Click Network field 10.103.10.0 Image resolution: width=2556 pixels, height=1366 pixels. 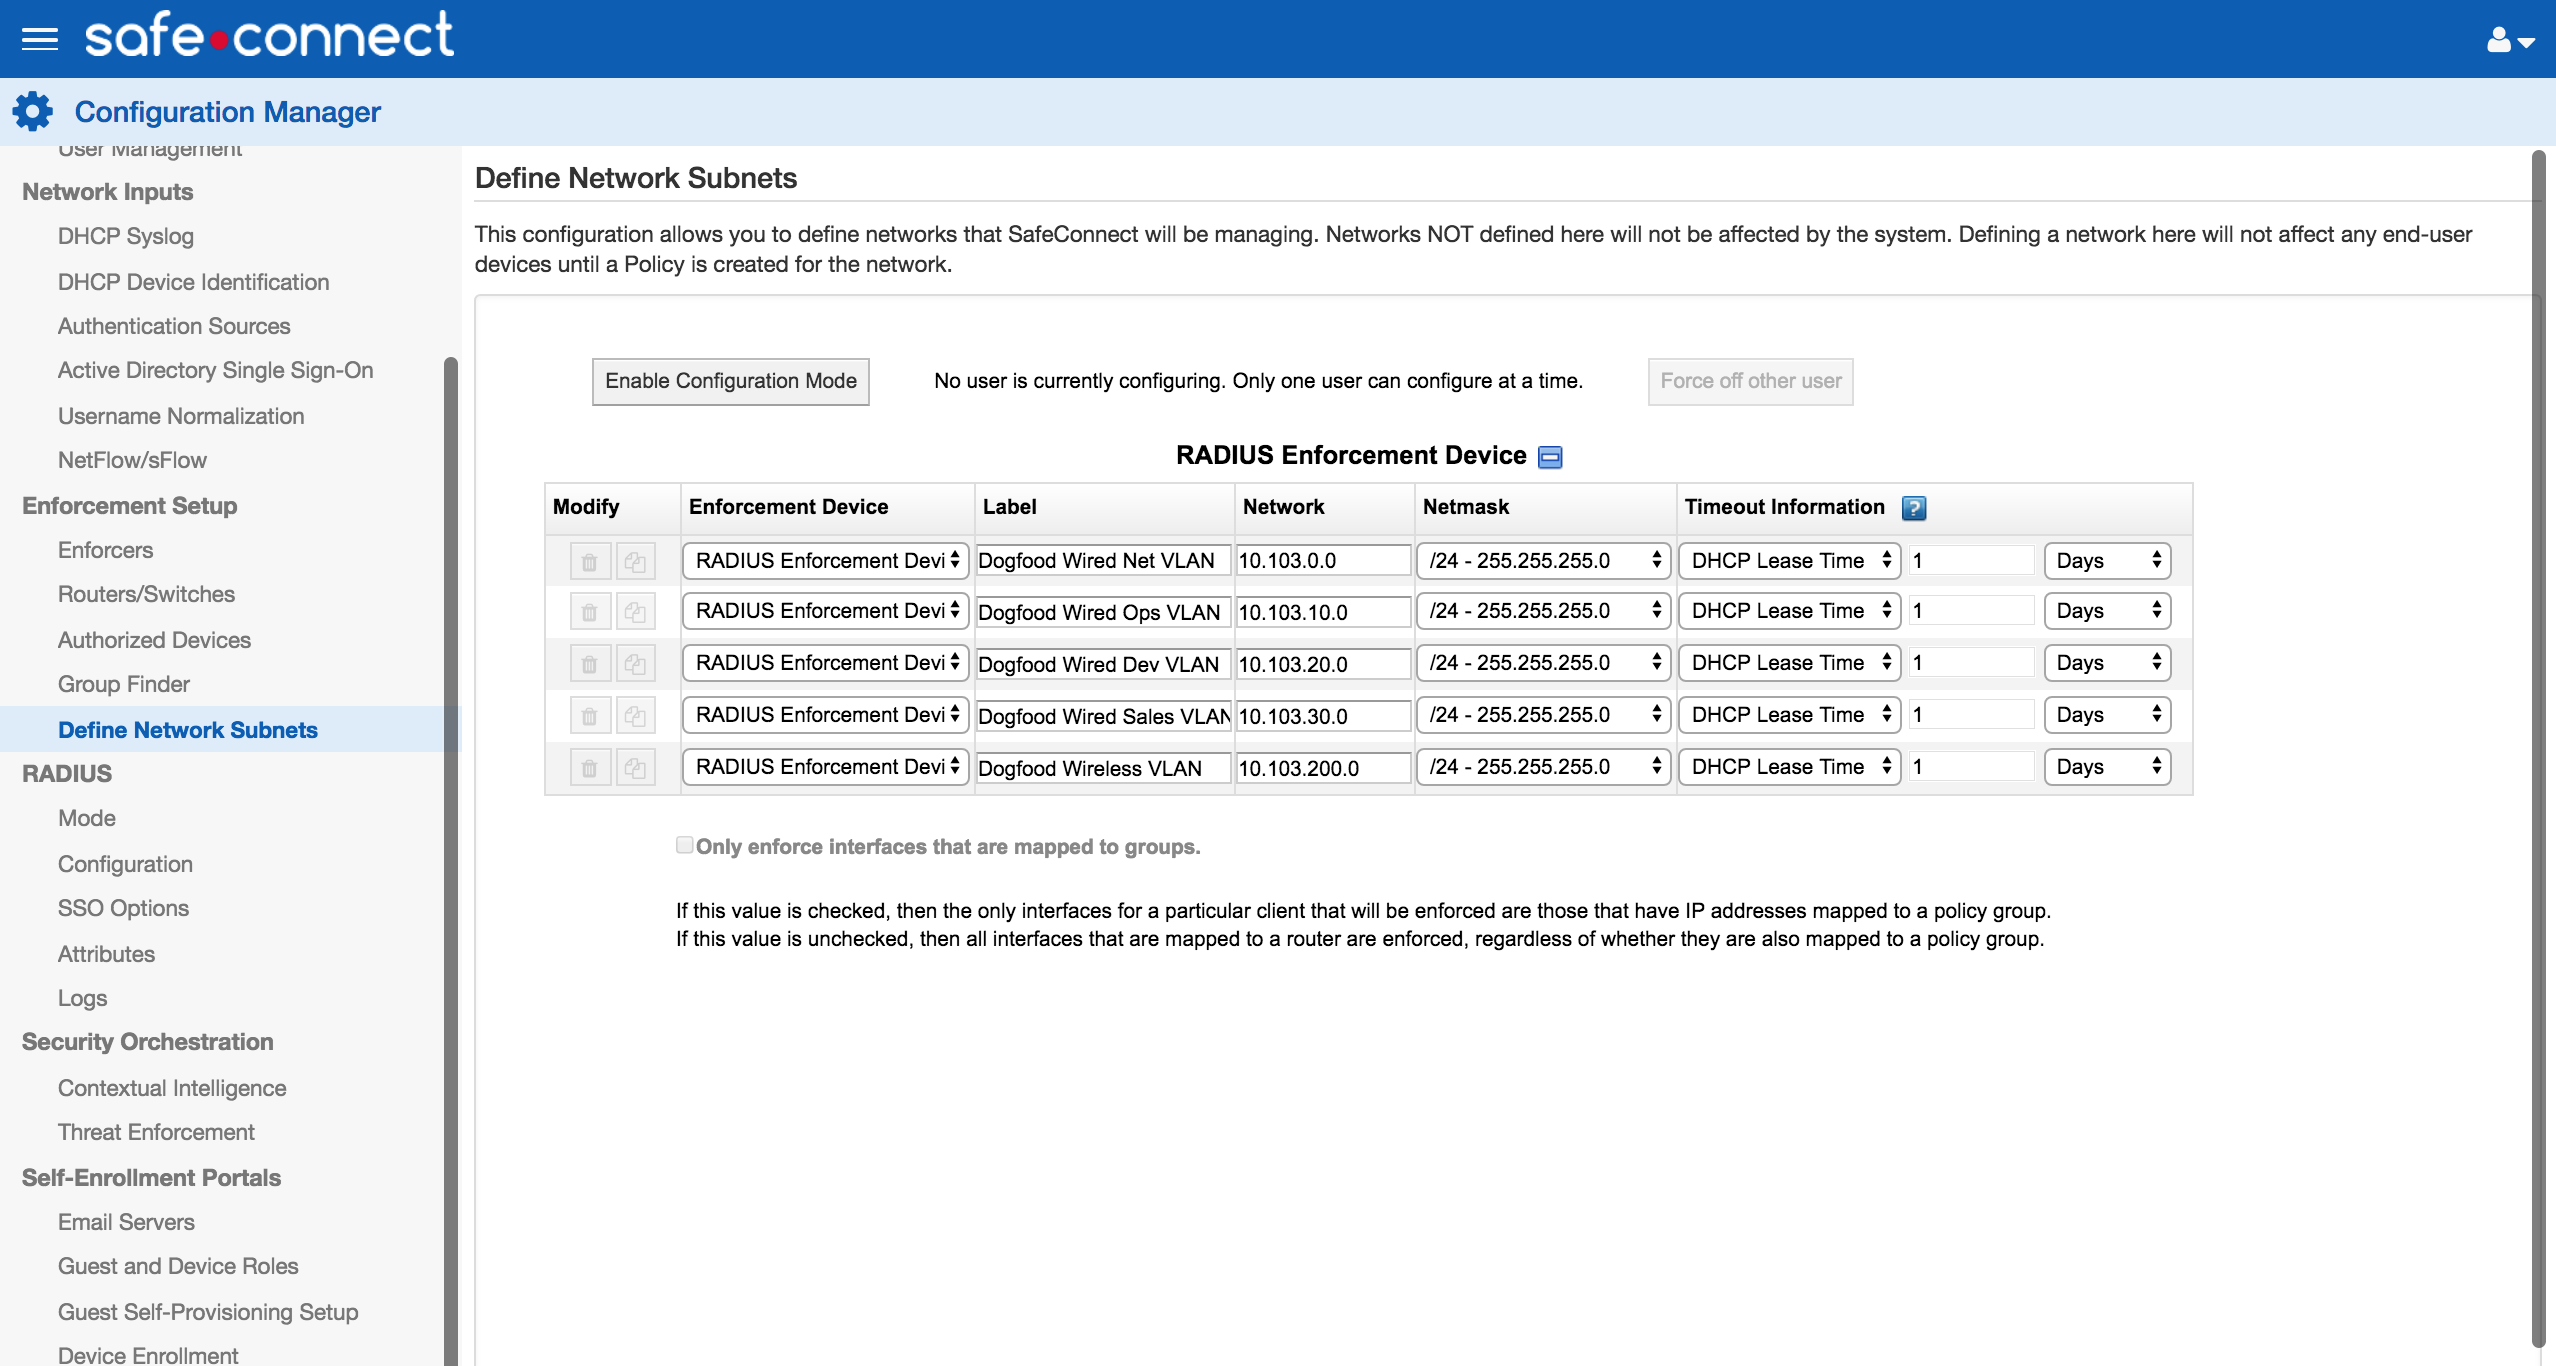[x=1323, y=612]
